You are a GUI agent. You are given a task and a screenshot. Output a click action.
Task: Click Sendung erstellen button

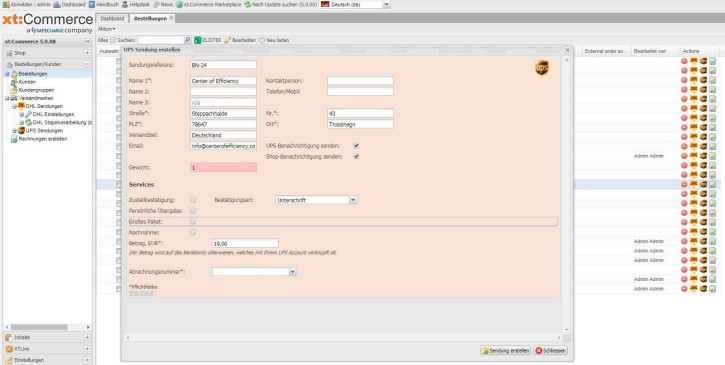click(505, 351)
